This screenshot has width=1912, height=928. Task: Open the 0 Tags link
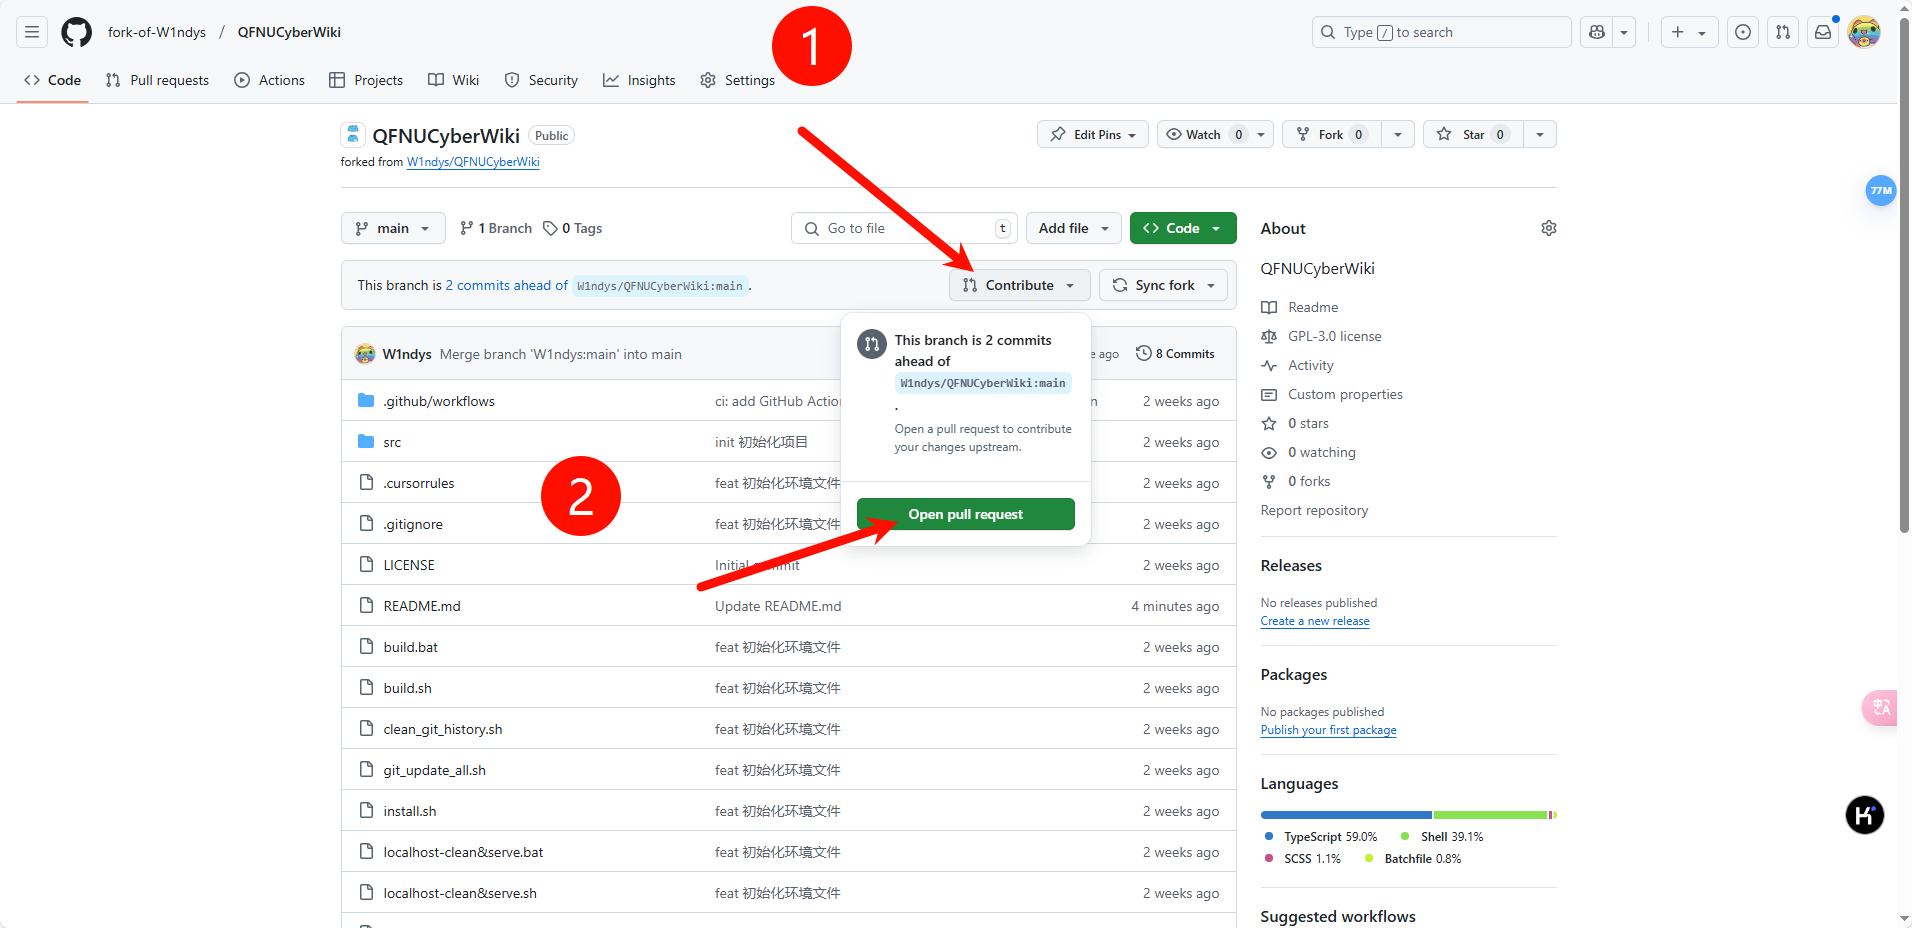573,228
